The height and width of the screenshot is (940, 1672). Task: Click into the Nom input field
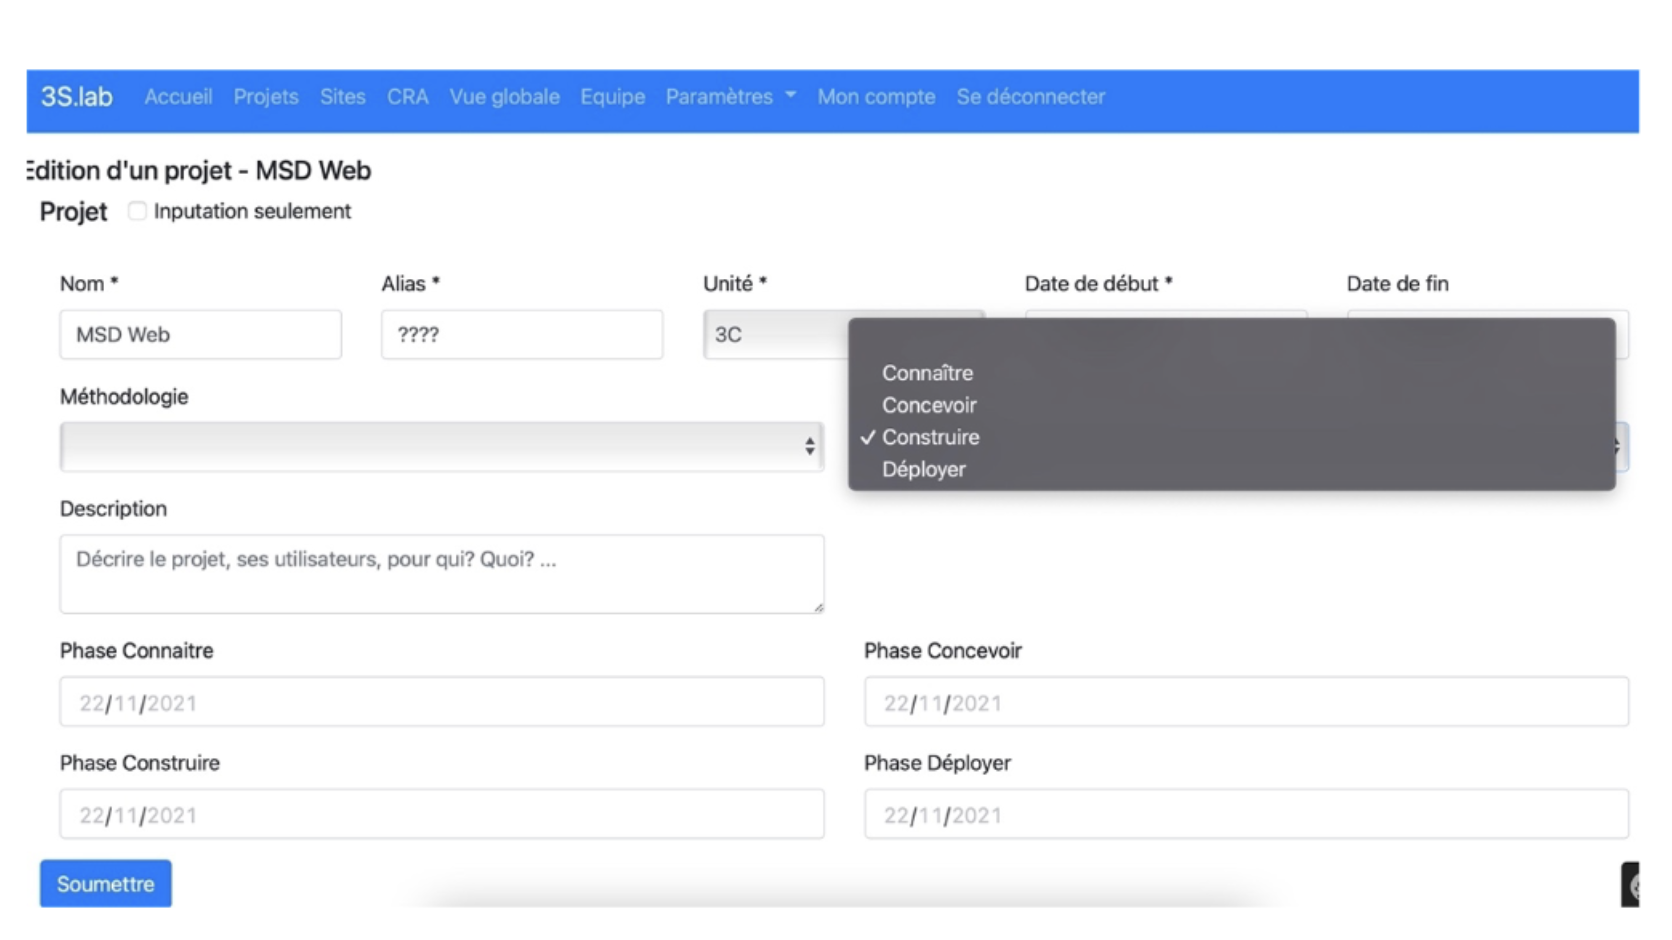[201, 334]
